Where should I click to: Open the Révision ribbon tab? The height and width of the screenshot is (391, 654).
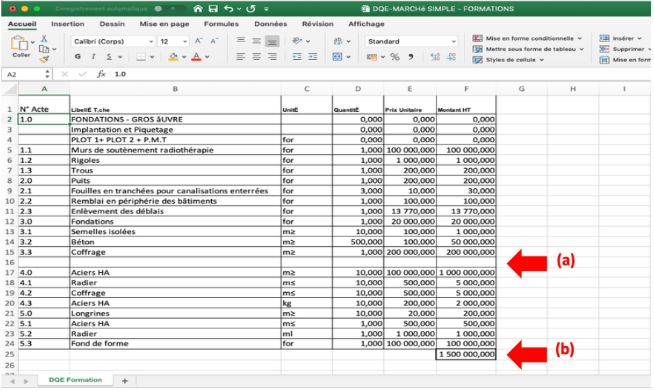click(x=318, y=24)
